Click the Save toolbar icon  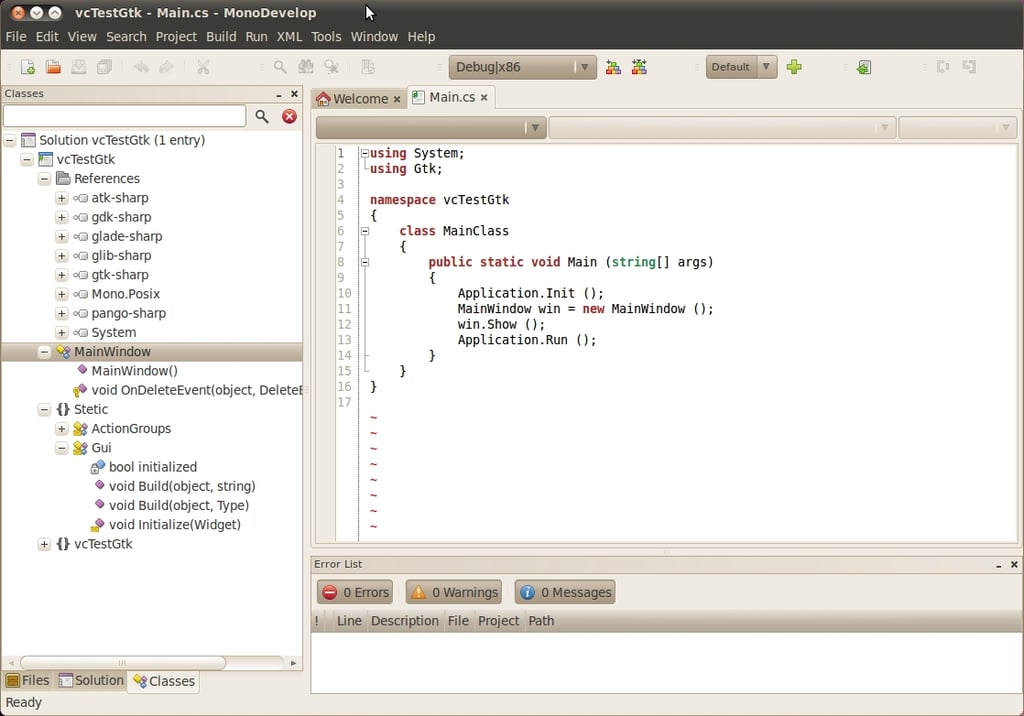(x=78, y=67)
